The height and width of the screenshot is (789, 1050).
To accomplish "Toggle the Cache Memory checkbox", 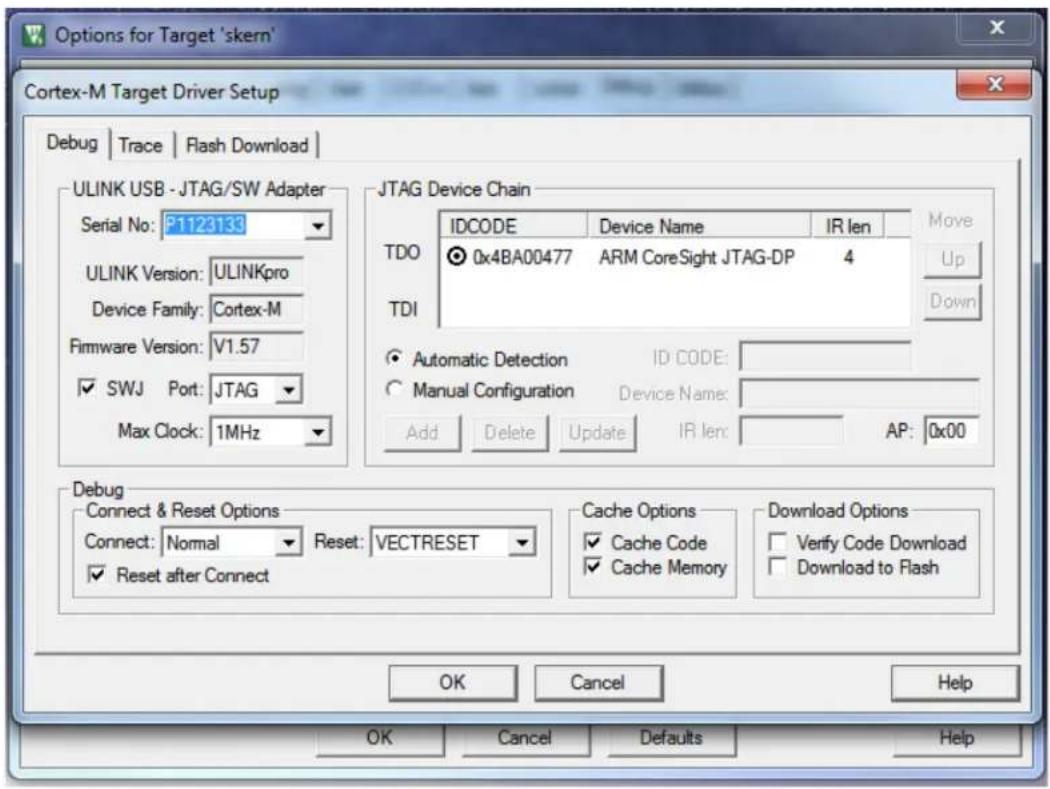I will [593, 567].
